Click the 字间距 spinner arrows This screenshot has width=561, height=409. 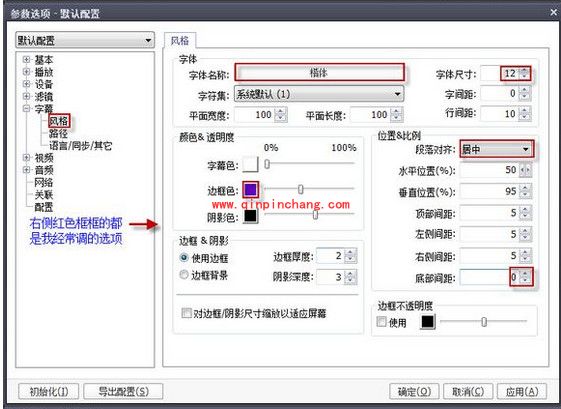click(x=525, y=93)
